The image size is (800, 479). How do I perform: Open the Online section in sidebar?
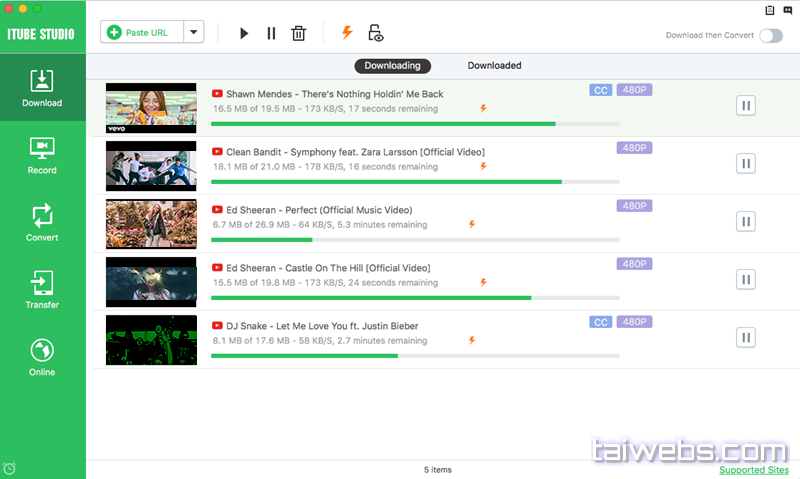click(42, 357)
